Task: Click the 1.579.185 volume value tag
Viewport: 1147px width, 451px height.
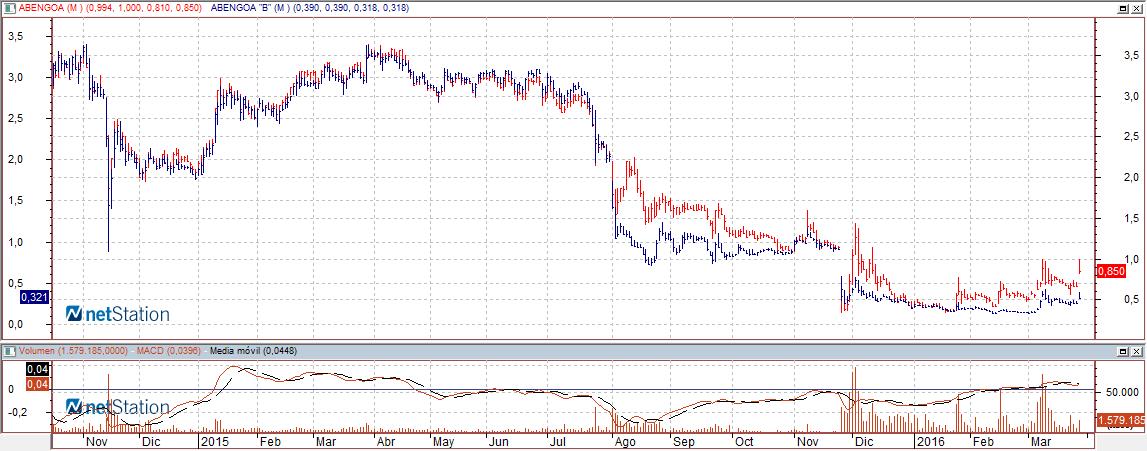Action: click(1121, 420)
